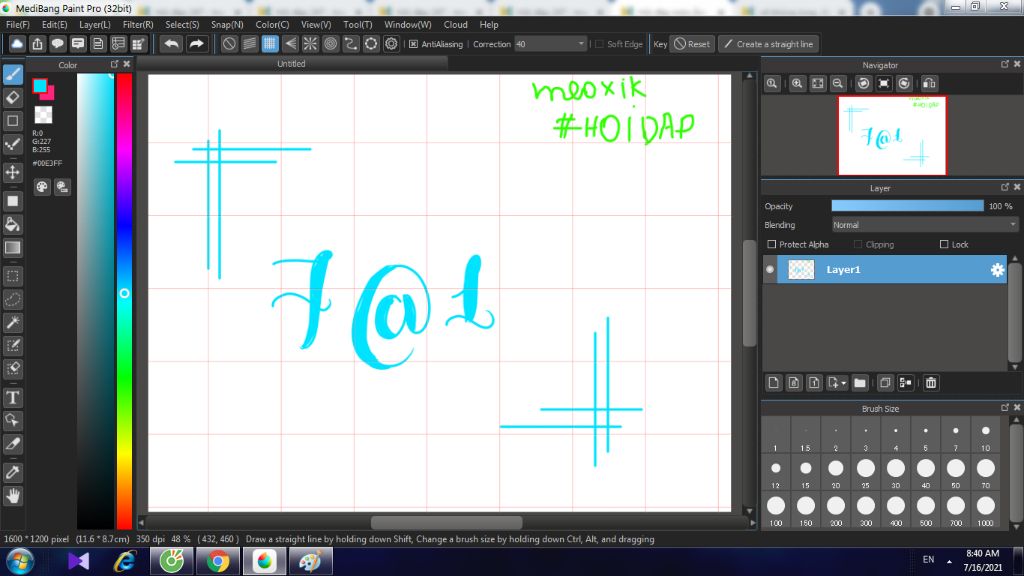The image size is (1024, 576).
Task: Select the Eraser tool in left toolbar
Action: coord(12,98)
